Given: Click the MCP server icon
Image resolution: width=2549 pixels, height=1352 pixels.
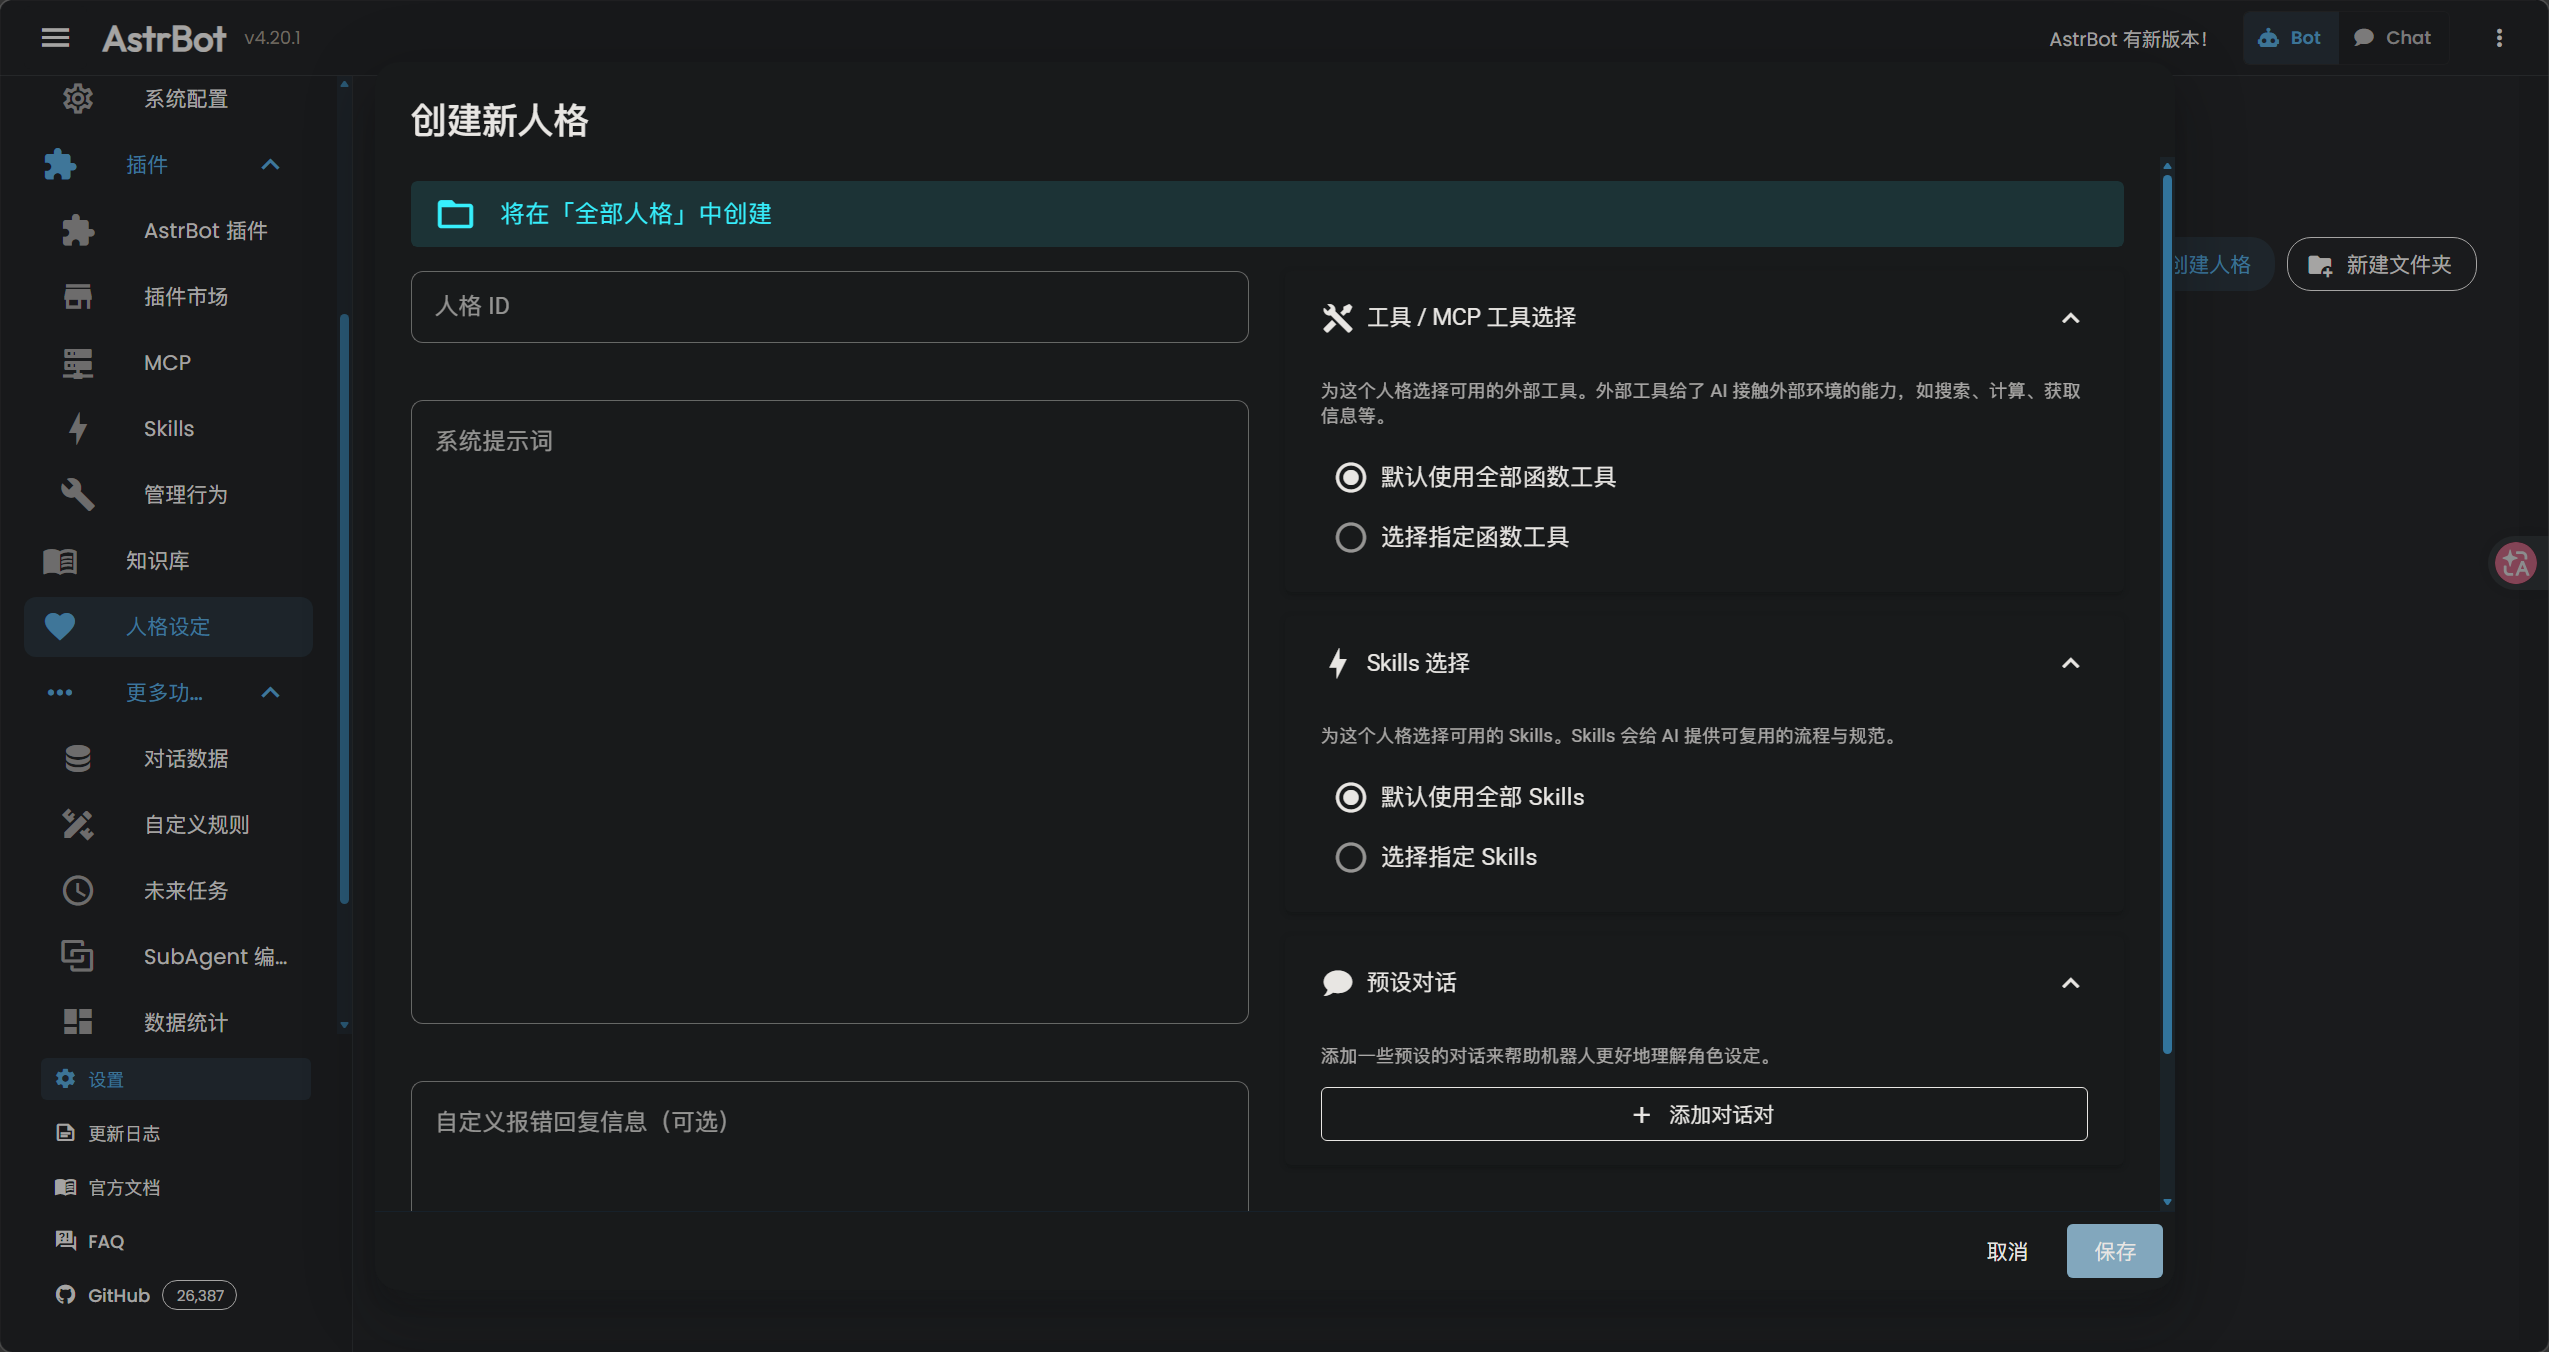Looking at the screenshot, I should click(x=78, y=363).
